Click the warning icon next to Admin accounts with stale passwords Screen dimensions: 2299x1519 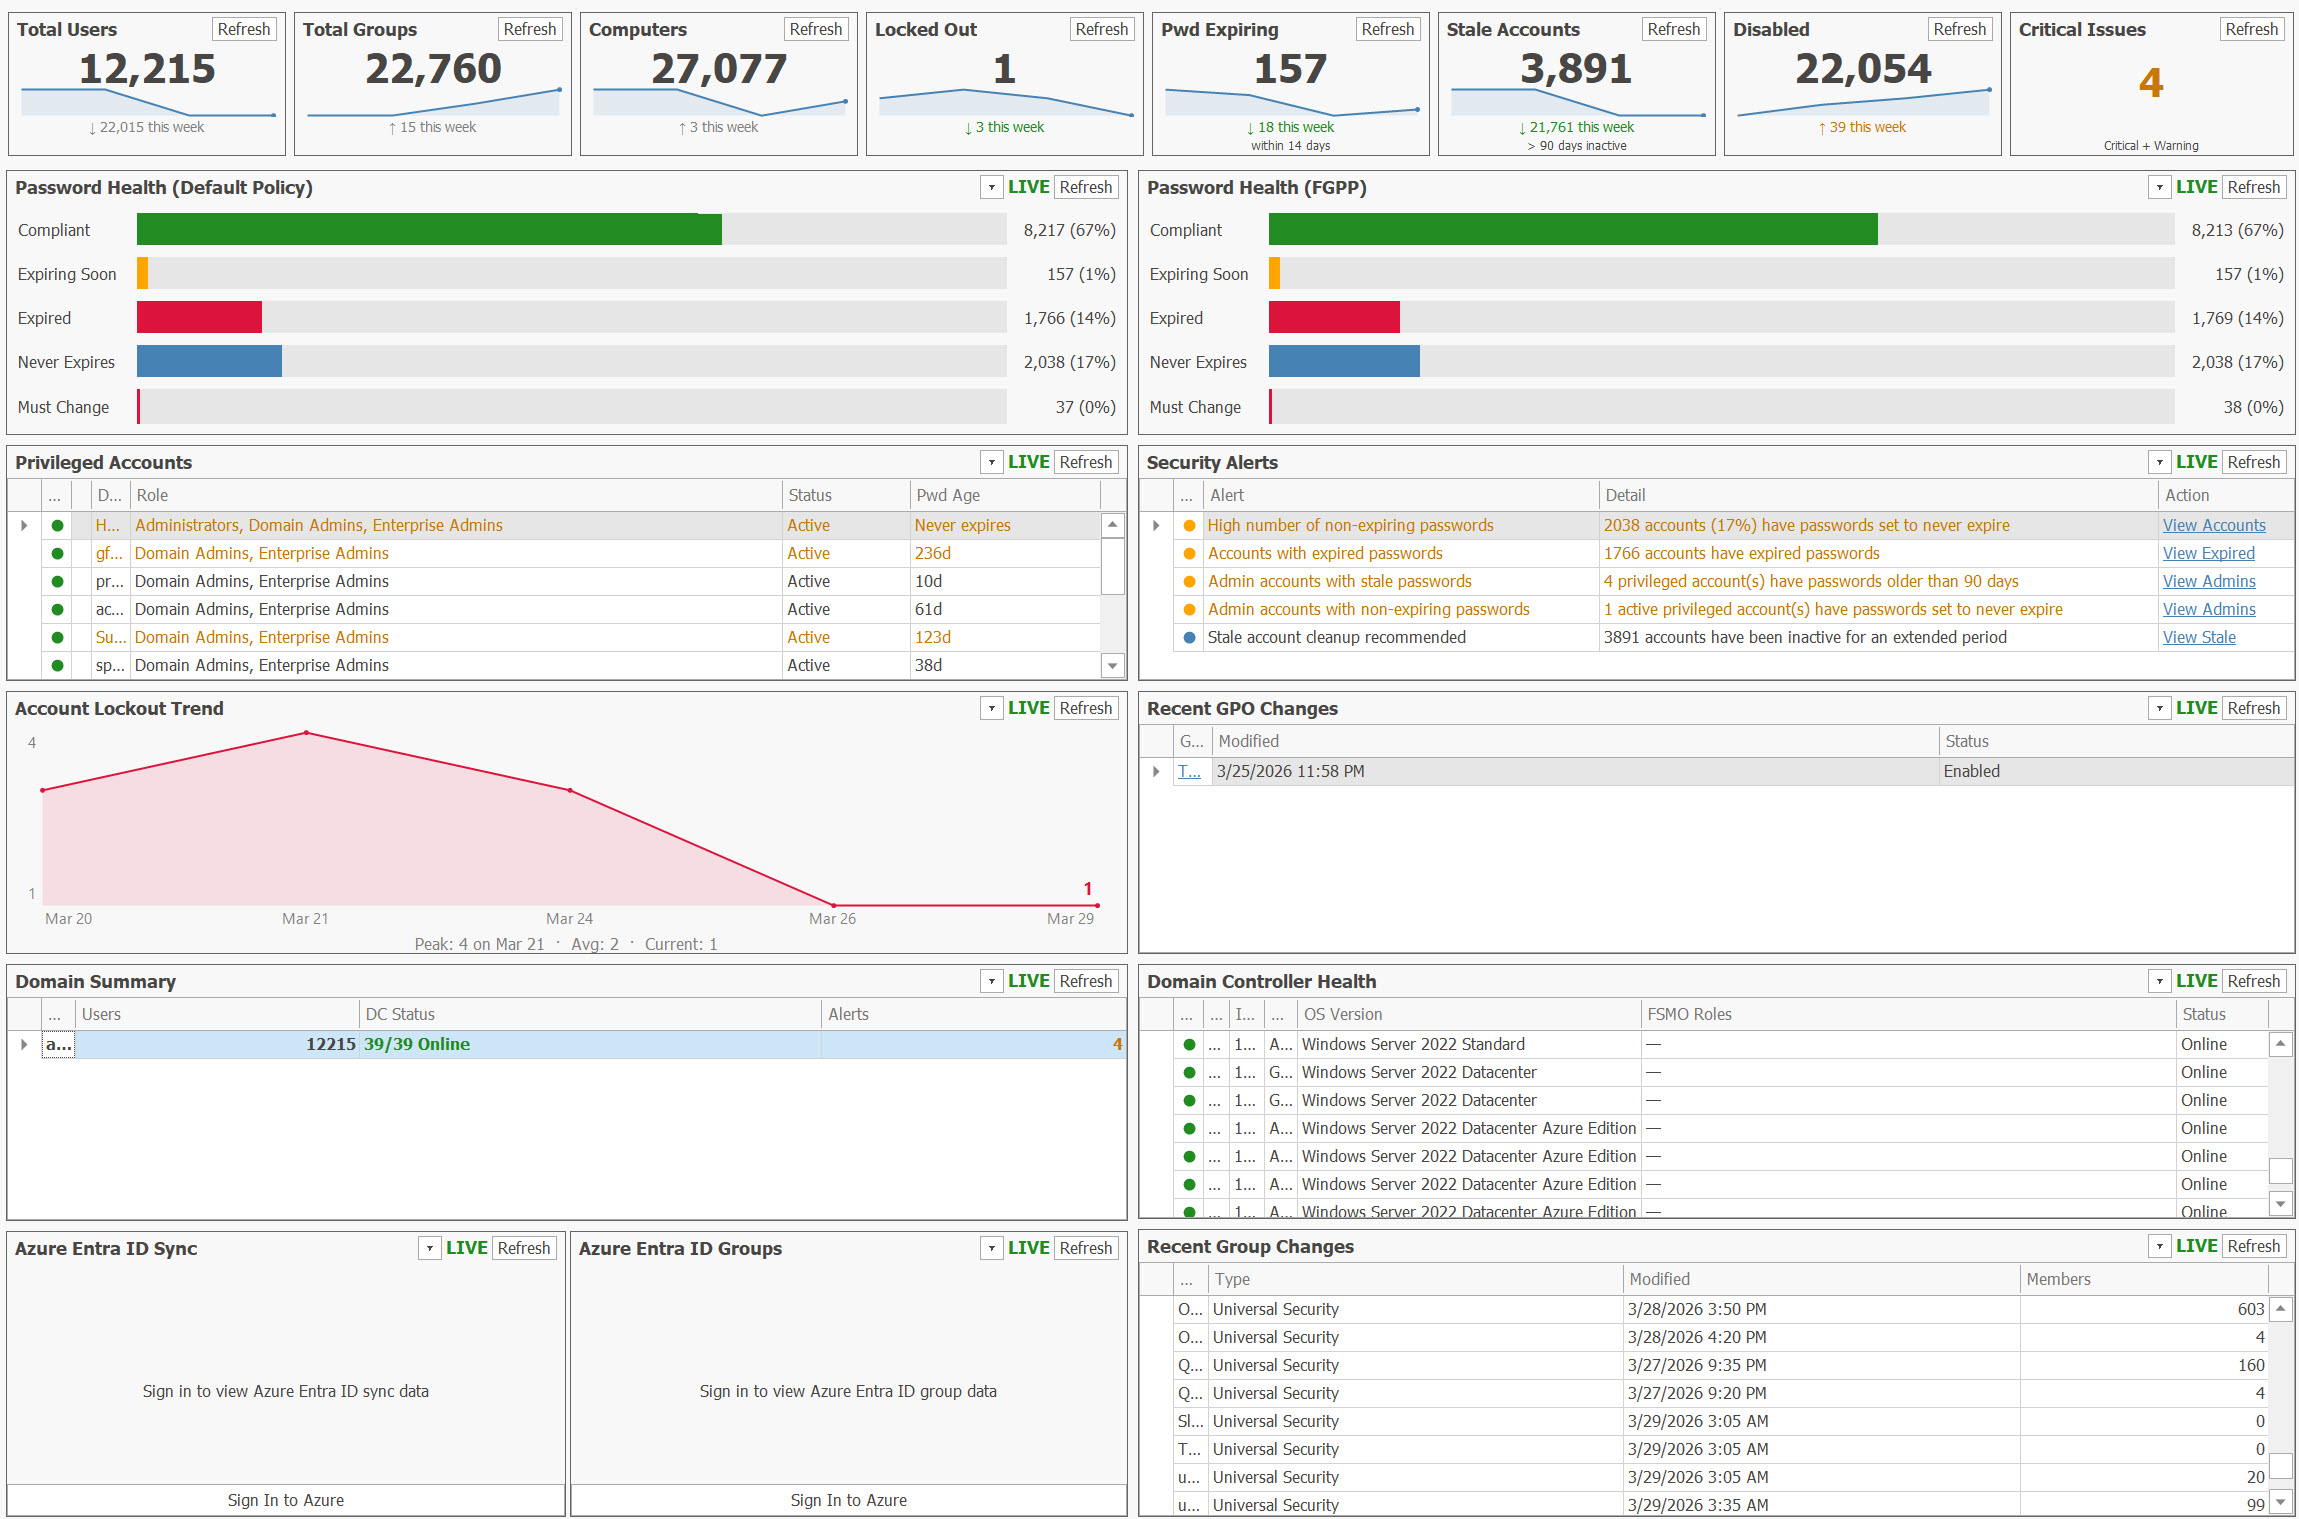tap(1188, 581)
